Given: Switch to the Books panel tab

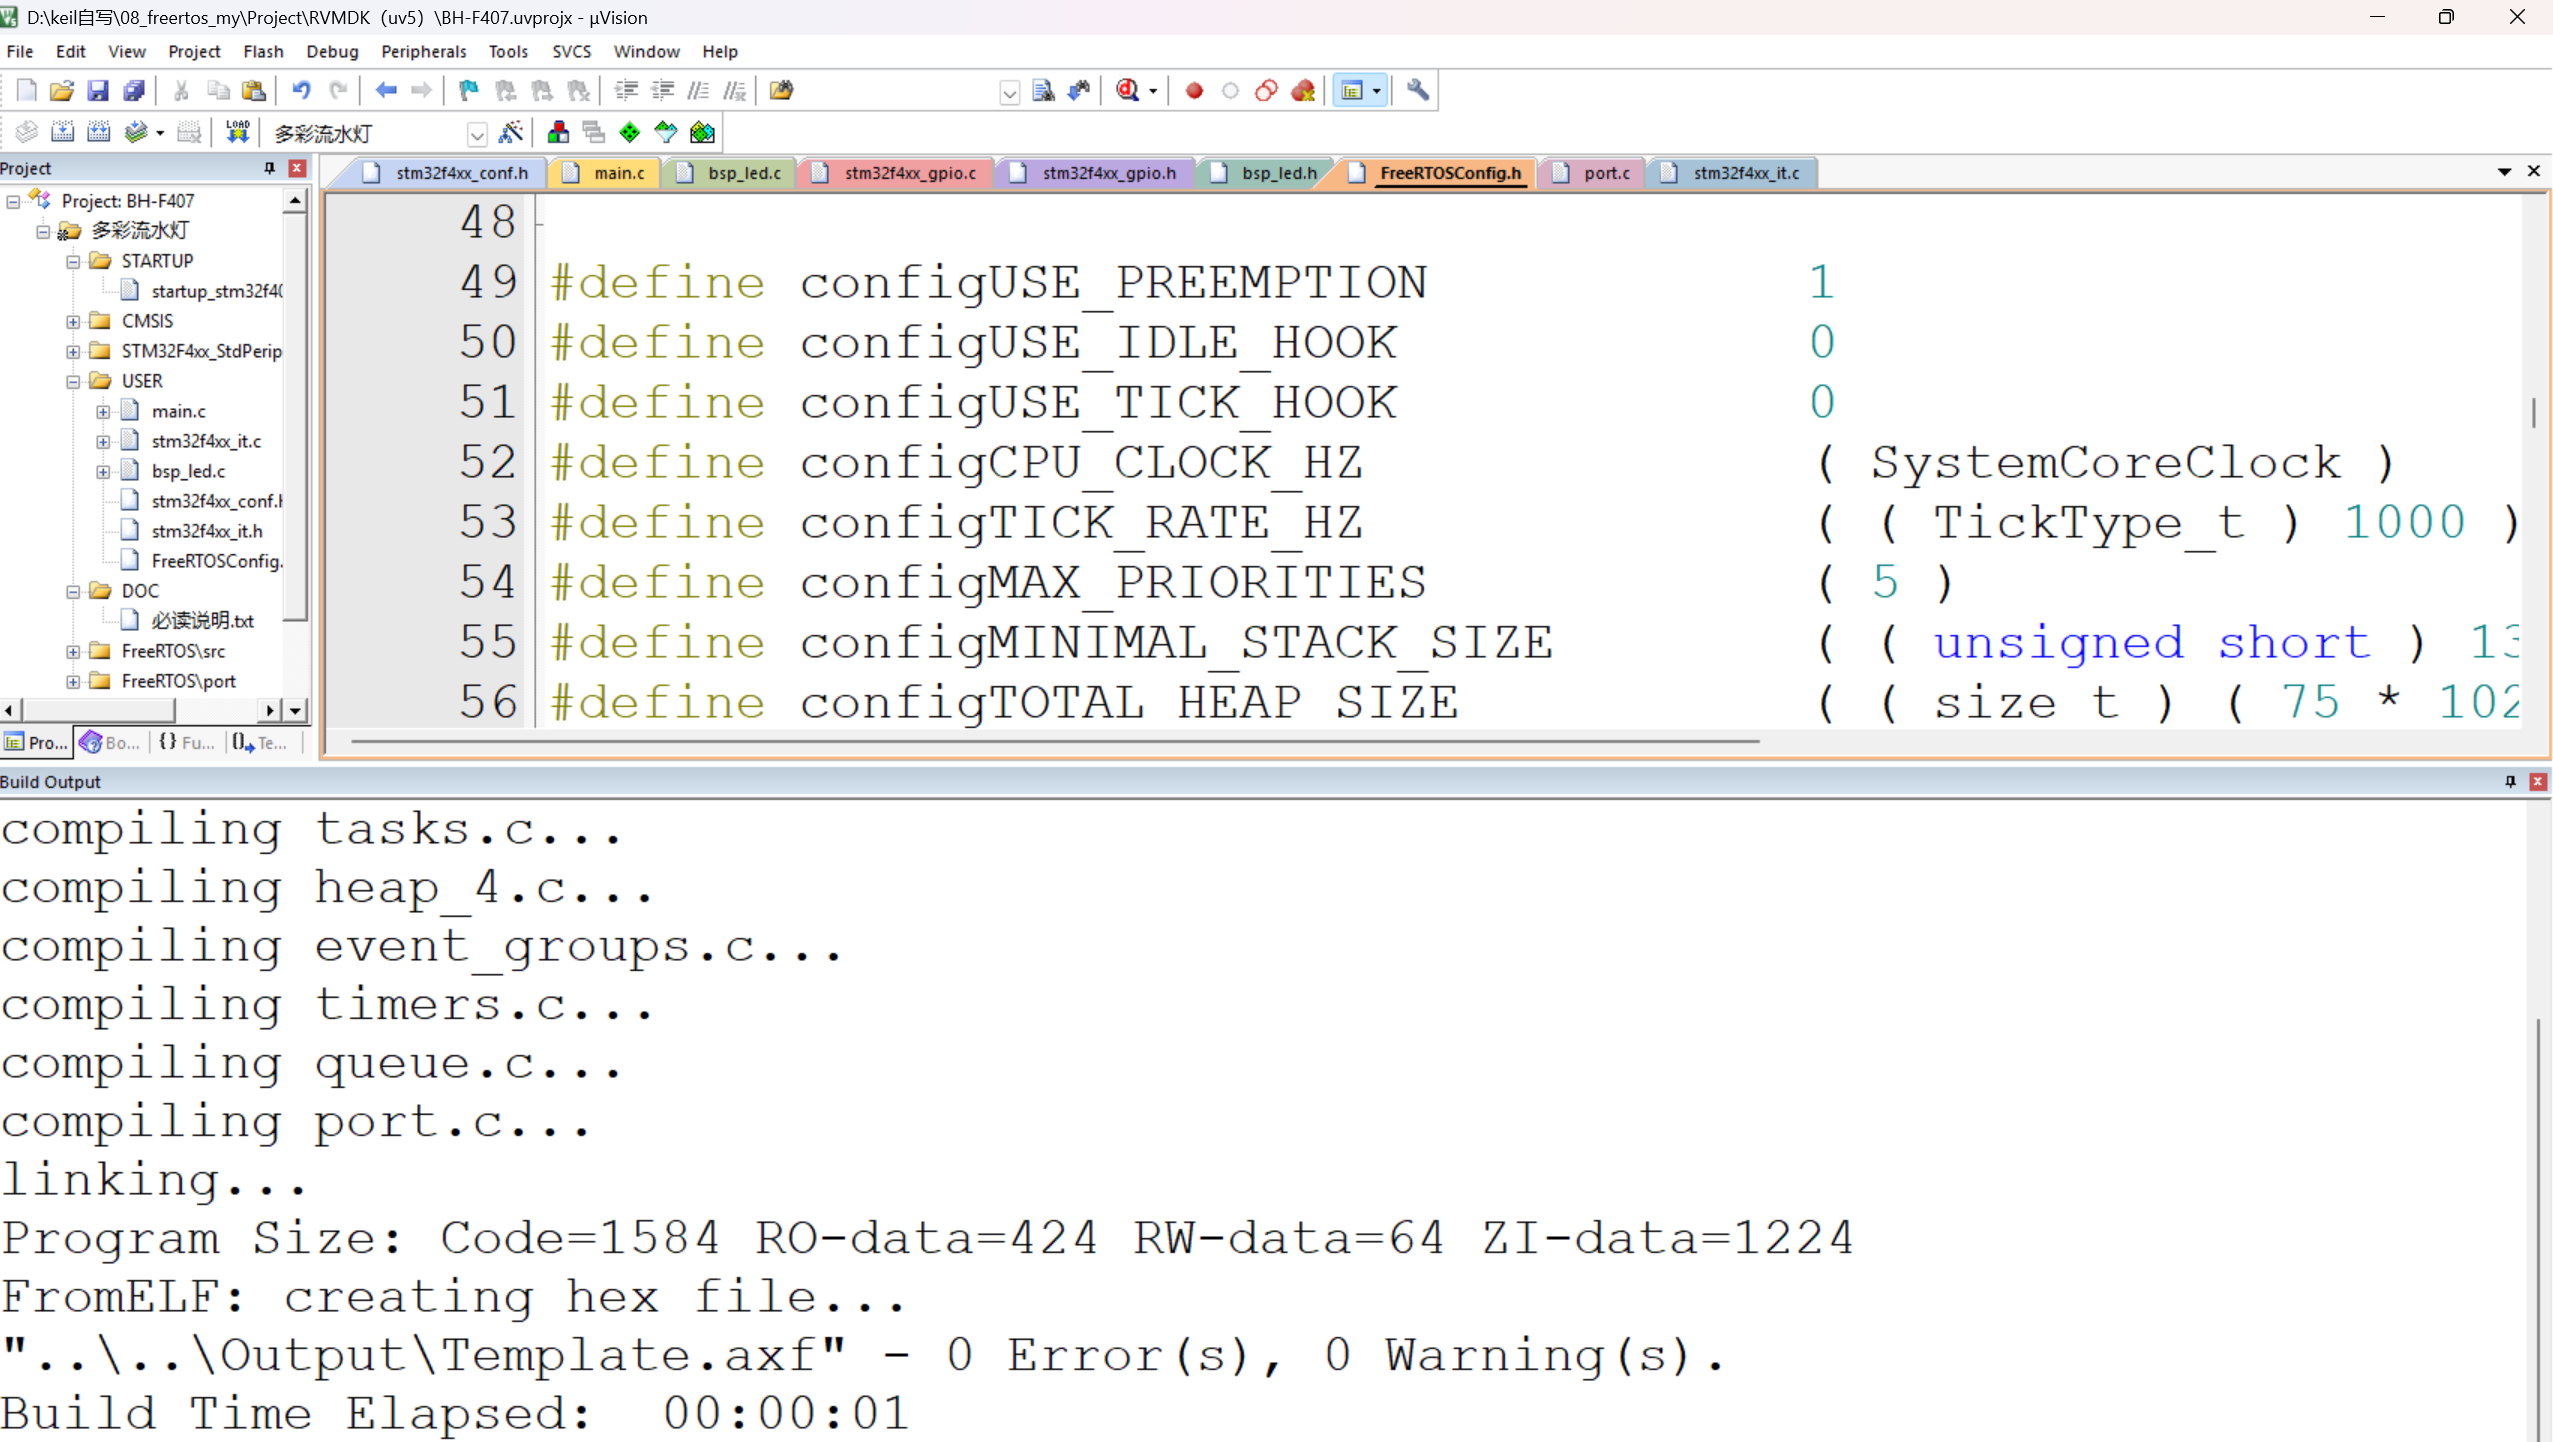Looking at the screenshot, I should coord(110,742).
